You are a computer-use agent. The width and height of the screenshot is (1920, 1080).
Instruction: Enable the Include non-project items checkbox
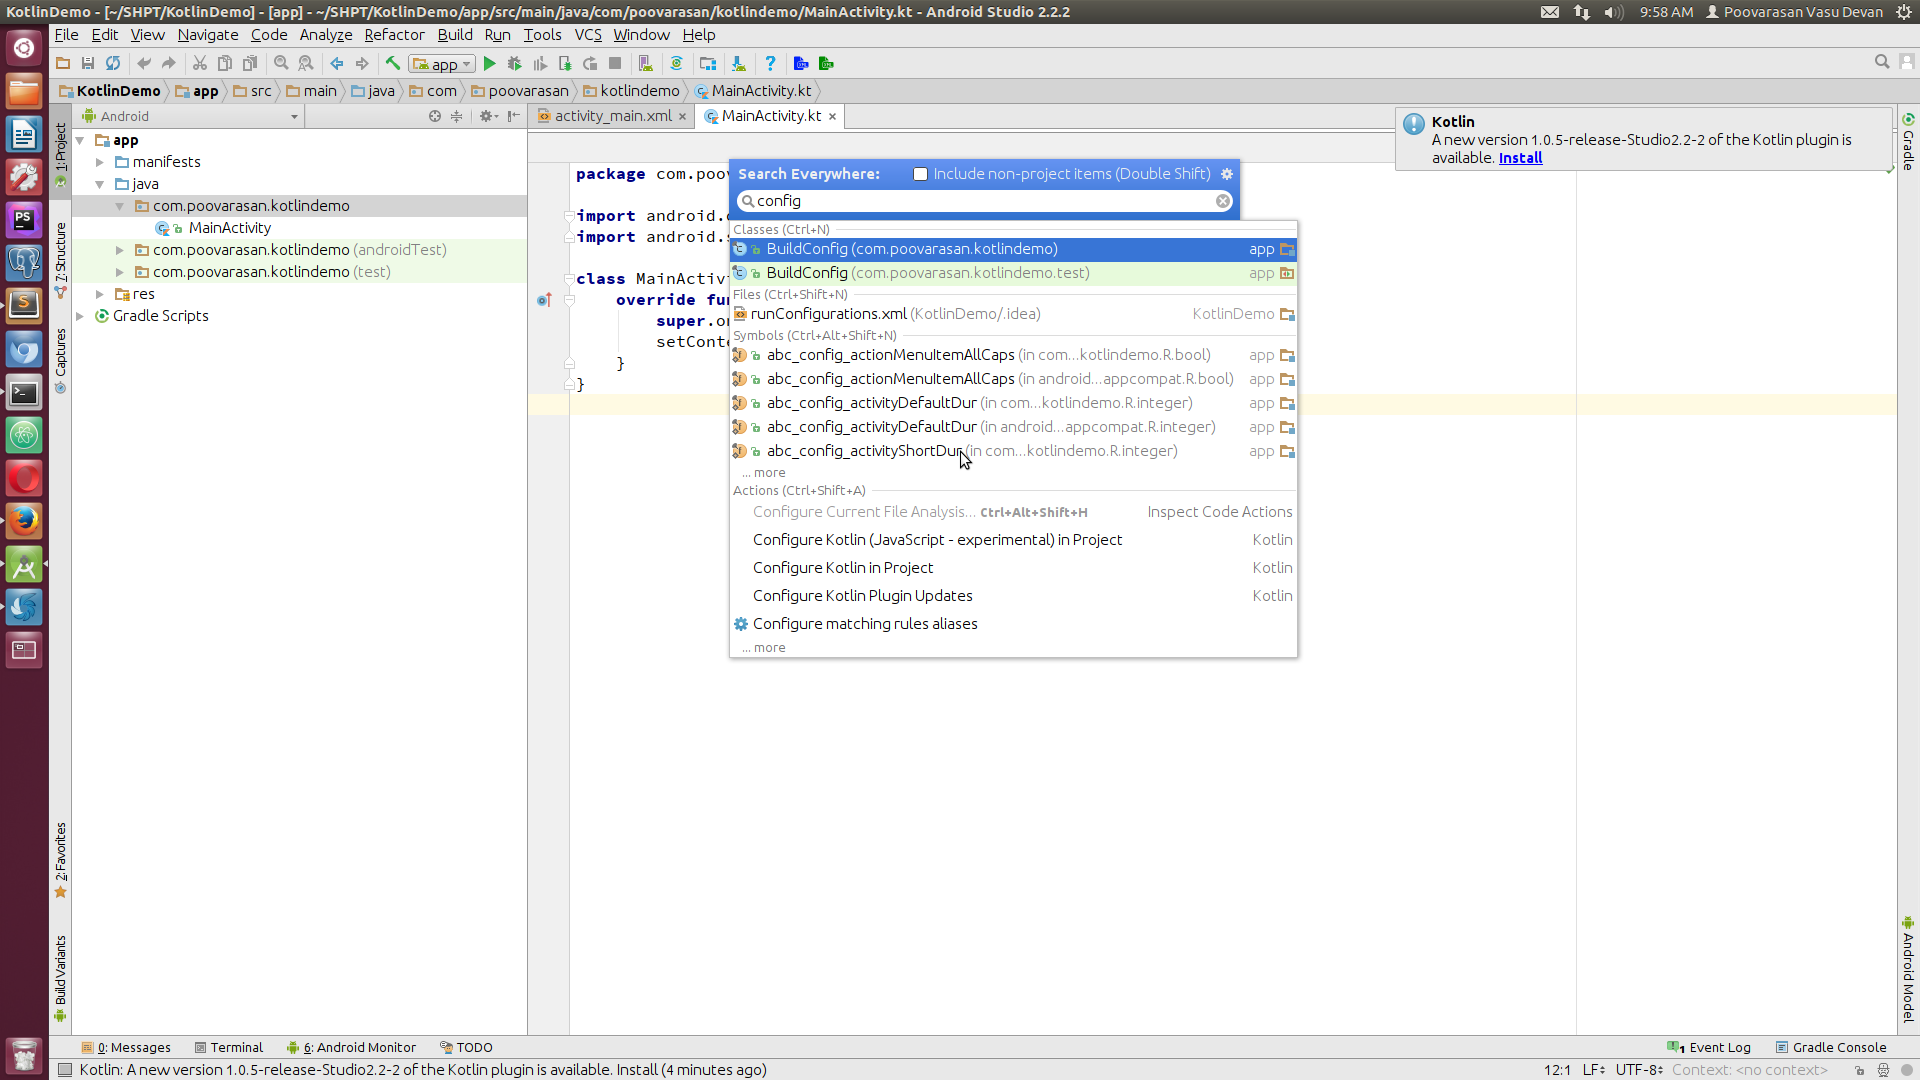pyautogui.click(x=920, y=173)
